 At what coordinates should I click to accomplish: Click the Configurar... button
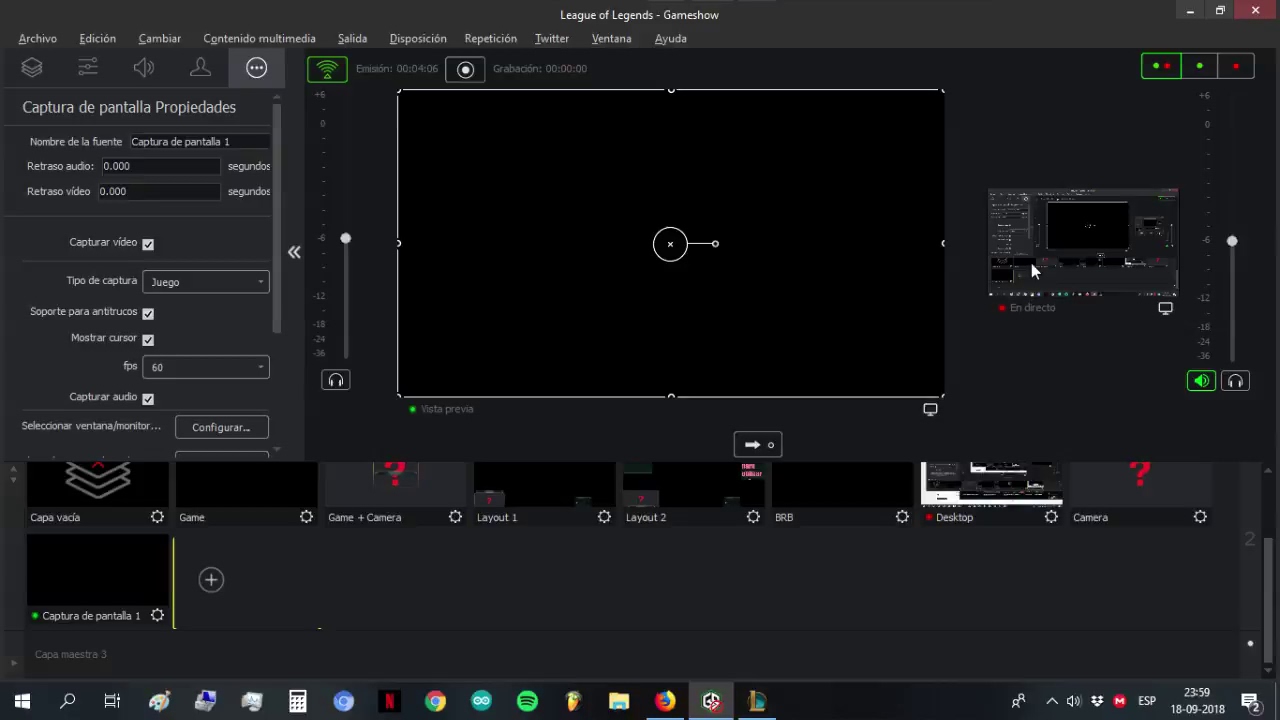coord(222,427)
